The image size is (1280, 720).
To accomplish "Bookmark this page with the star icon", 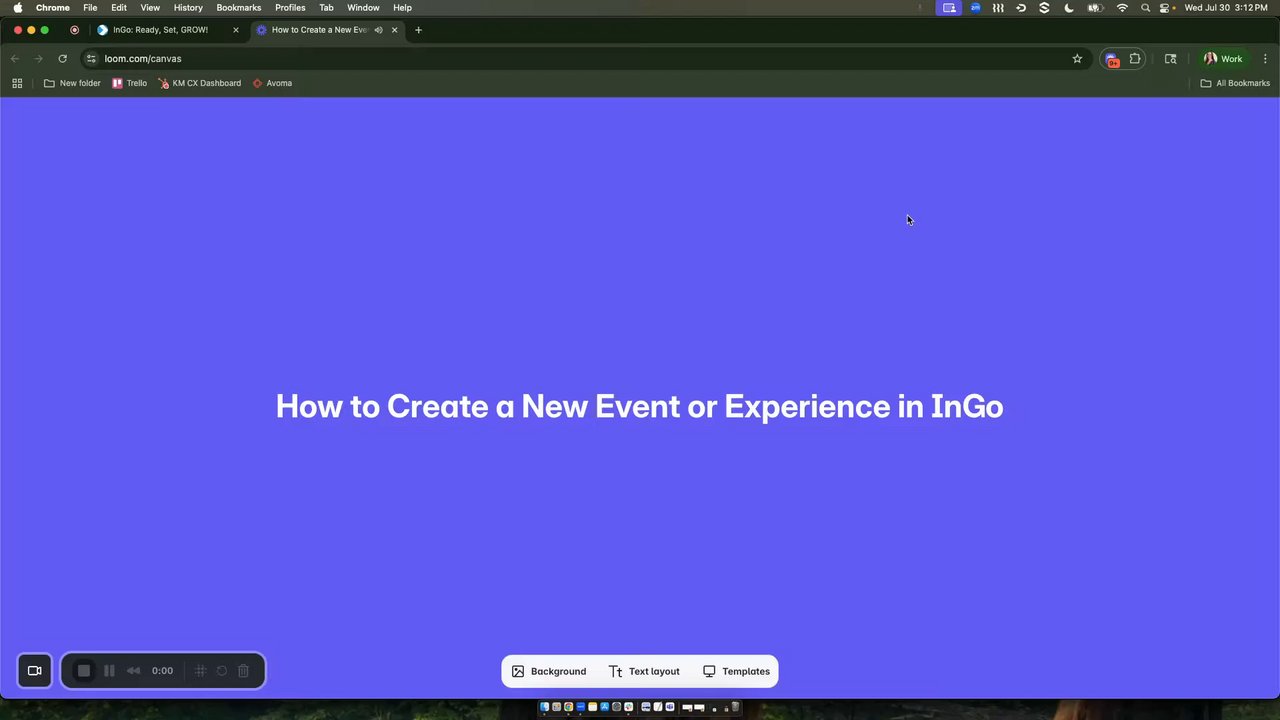I will coord(1077,59).
